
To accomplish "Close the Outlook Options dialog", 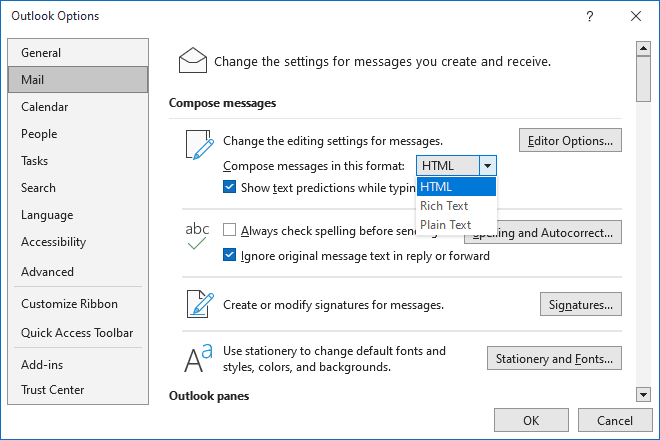I will 636,16.
